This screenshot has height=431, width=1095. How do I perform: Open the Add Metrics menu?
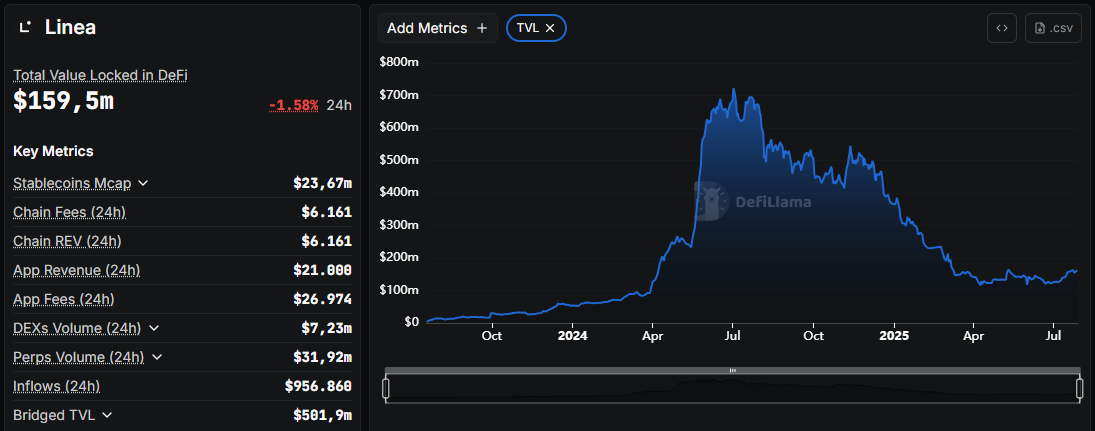438,28
